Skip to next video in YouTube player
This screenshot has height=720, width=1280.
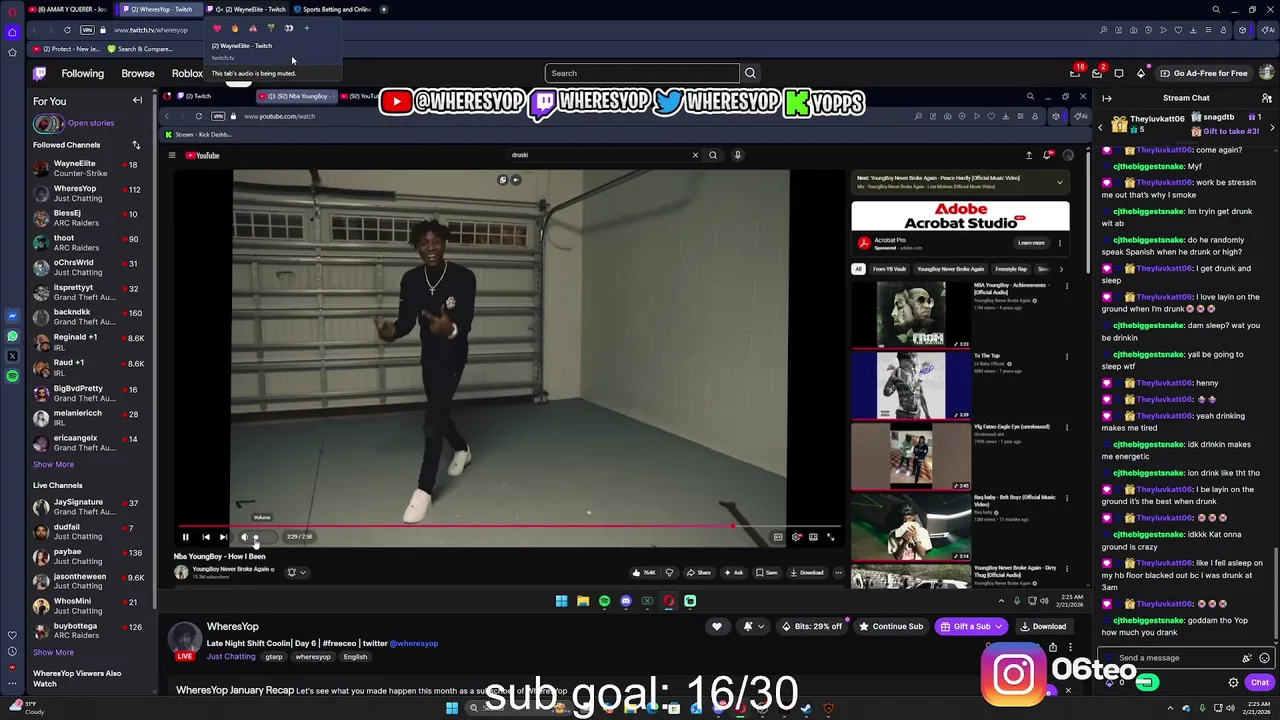[x=223, y=537]
